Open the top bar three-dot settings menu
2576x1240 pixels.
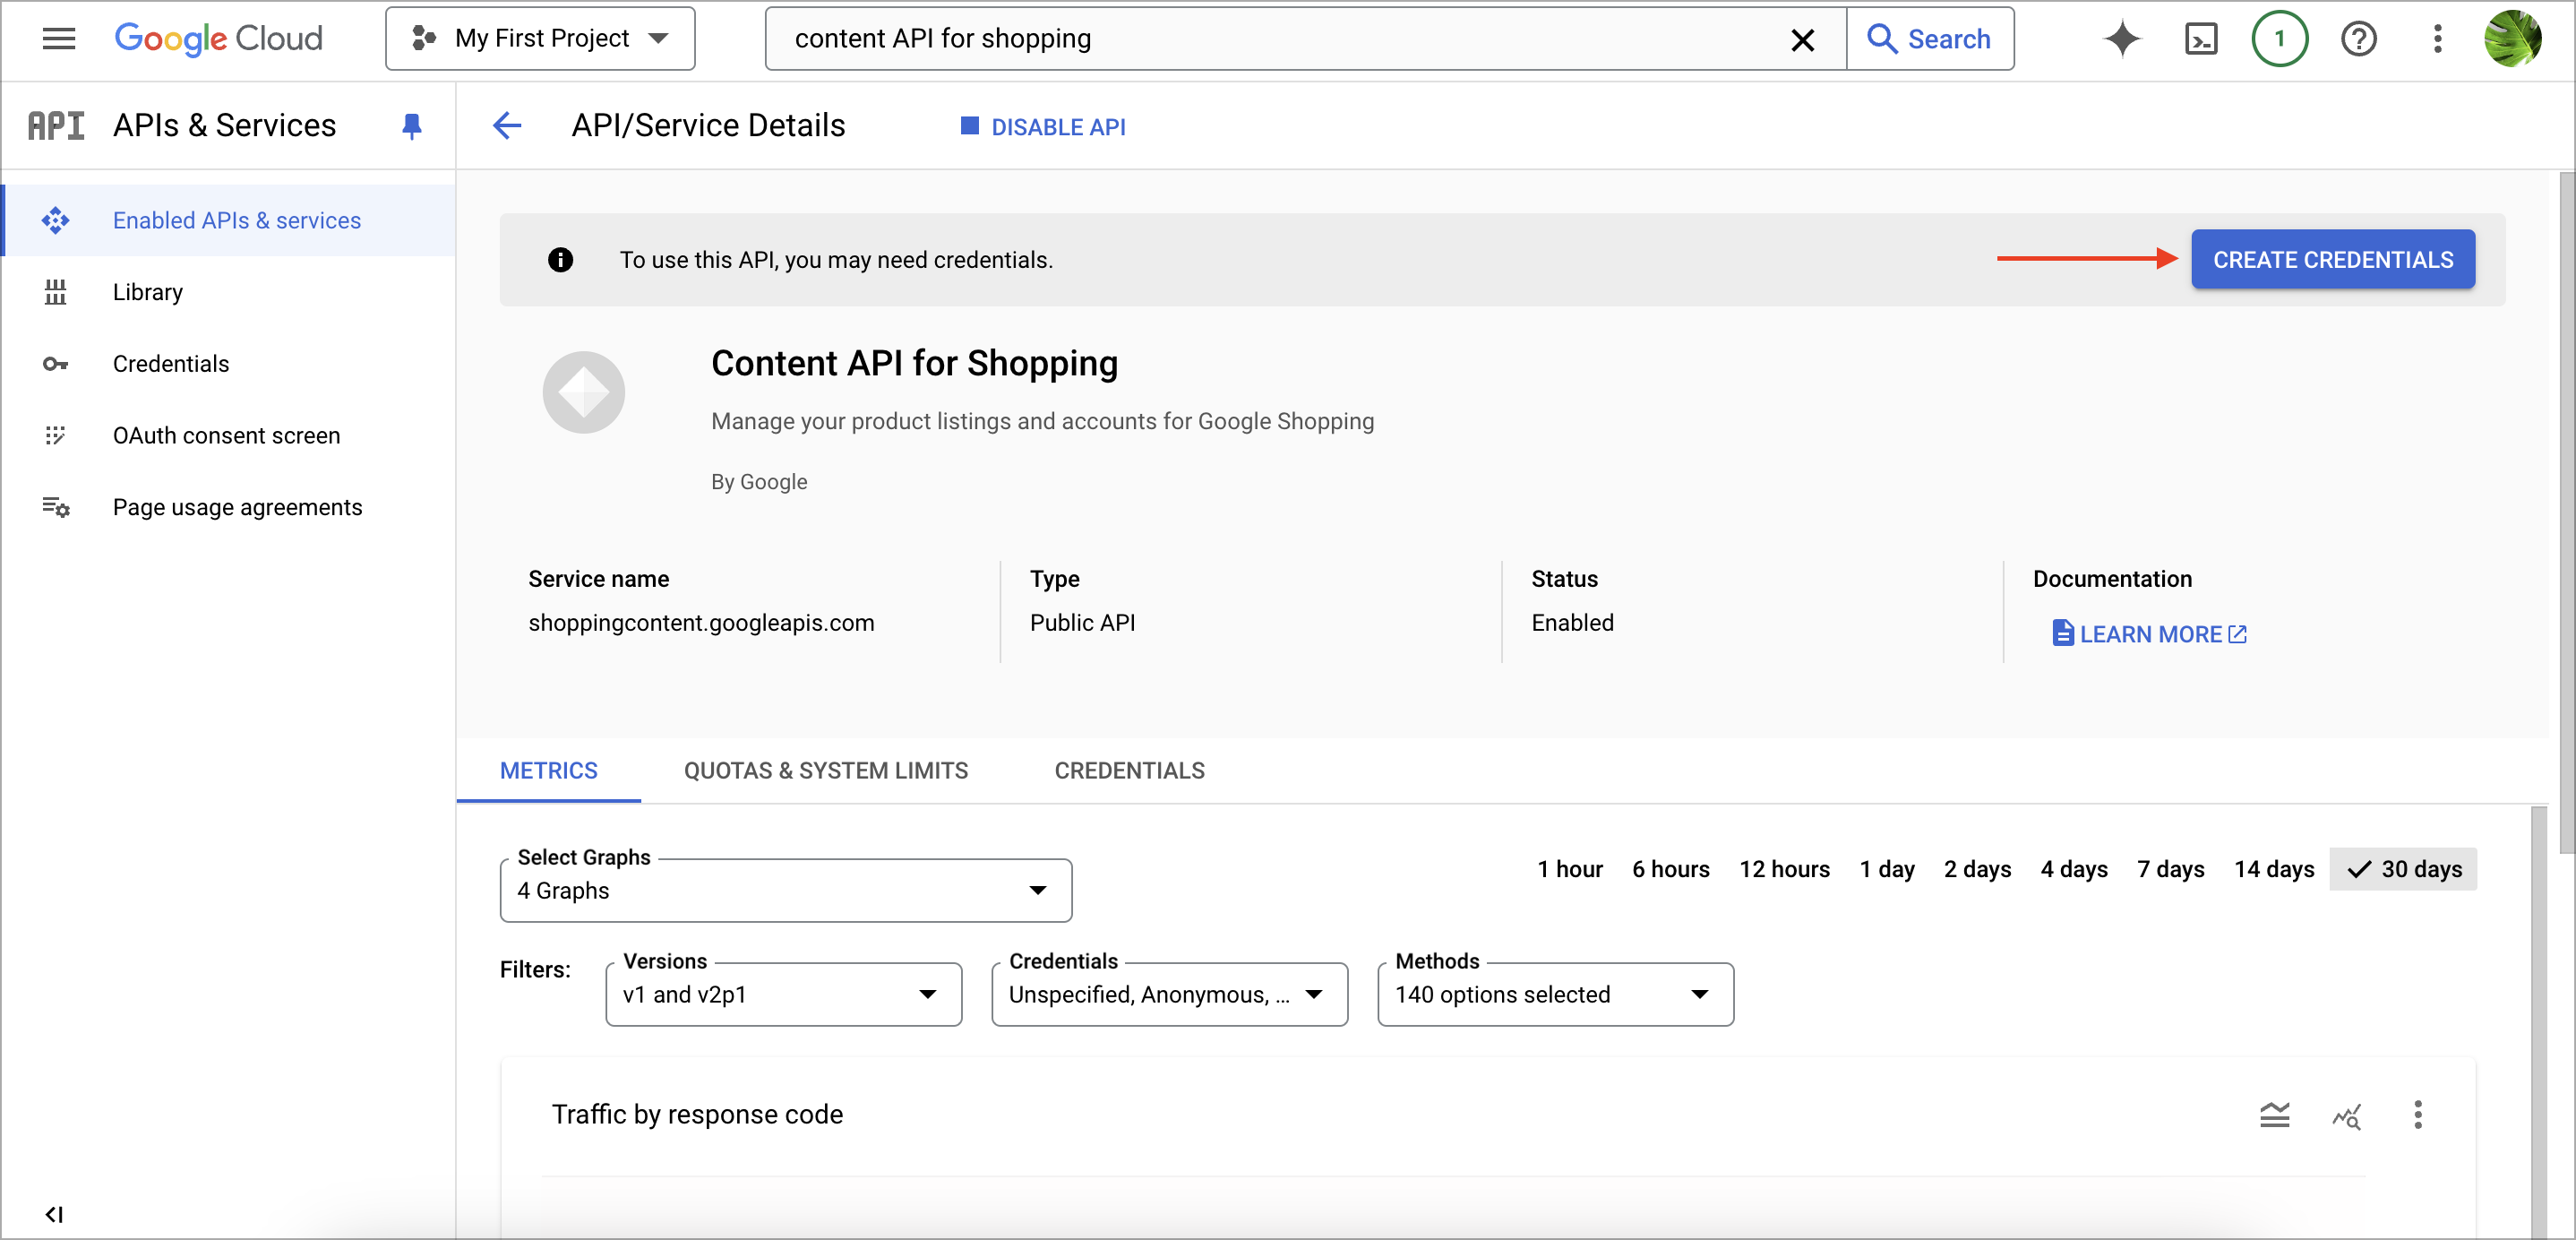point(2437,39)
